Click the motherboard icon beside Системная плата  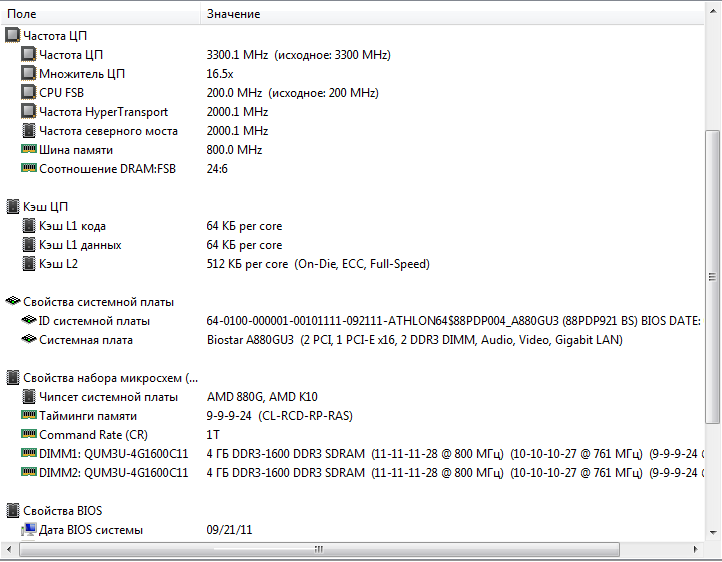click(29, 340)
